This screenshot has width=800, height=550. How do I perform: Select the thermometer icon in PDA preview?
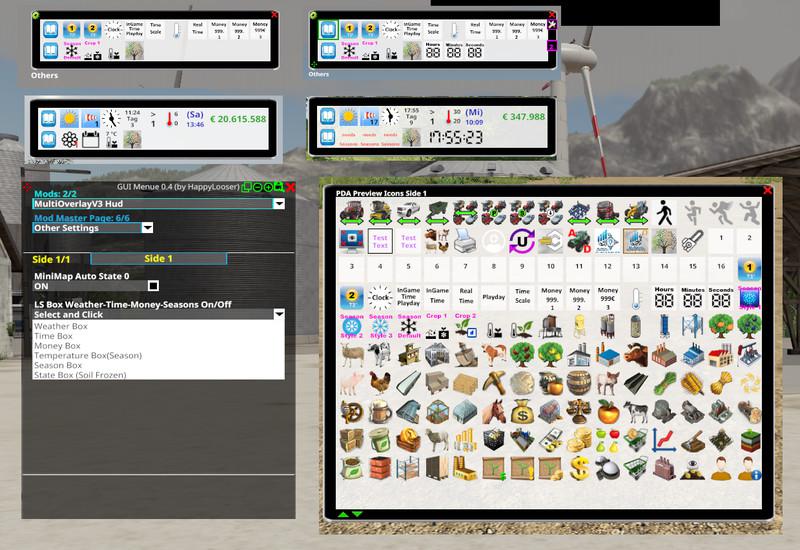pos(634,298)
